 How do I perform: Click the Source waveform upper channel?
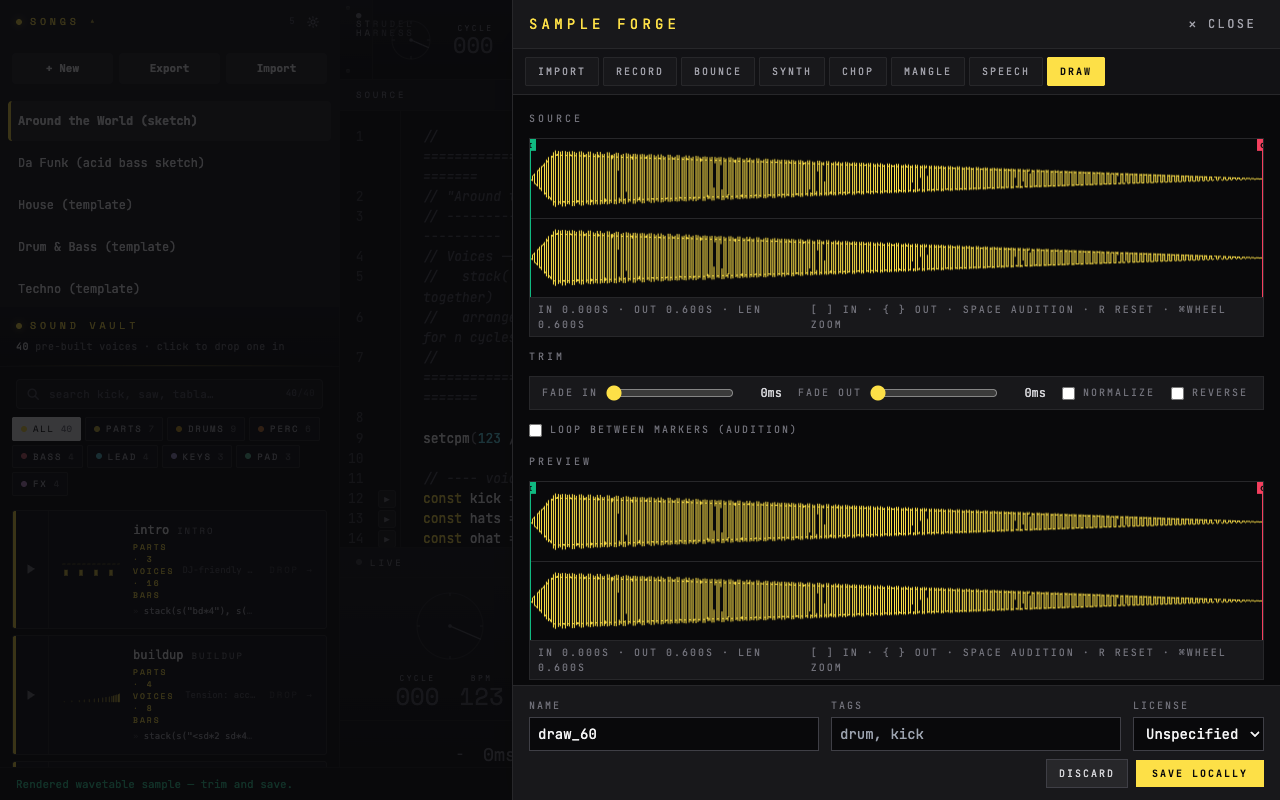[896, 179]
